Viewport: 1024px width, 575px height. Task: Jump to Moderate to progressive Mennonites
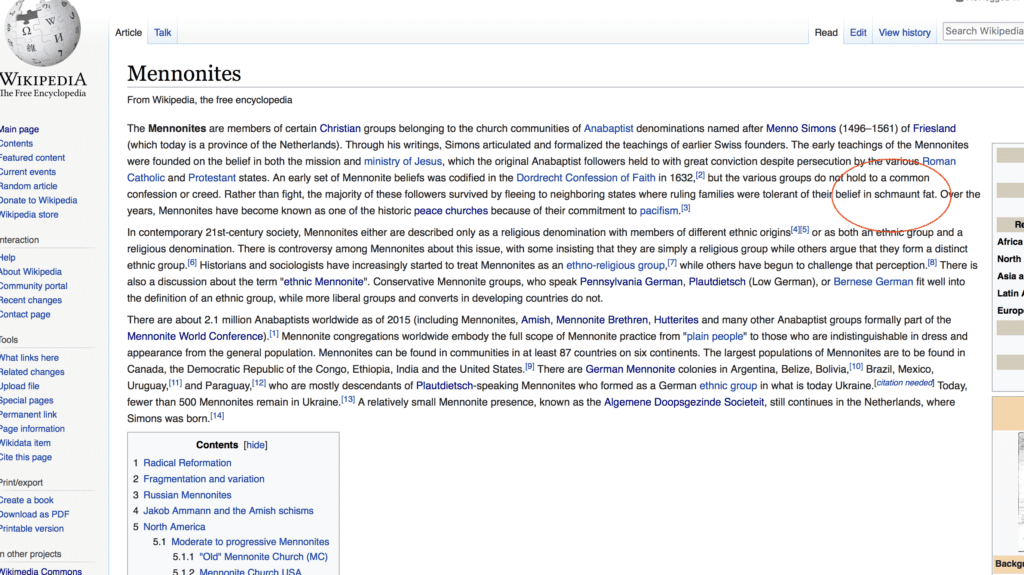coord(250,542)
